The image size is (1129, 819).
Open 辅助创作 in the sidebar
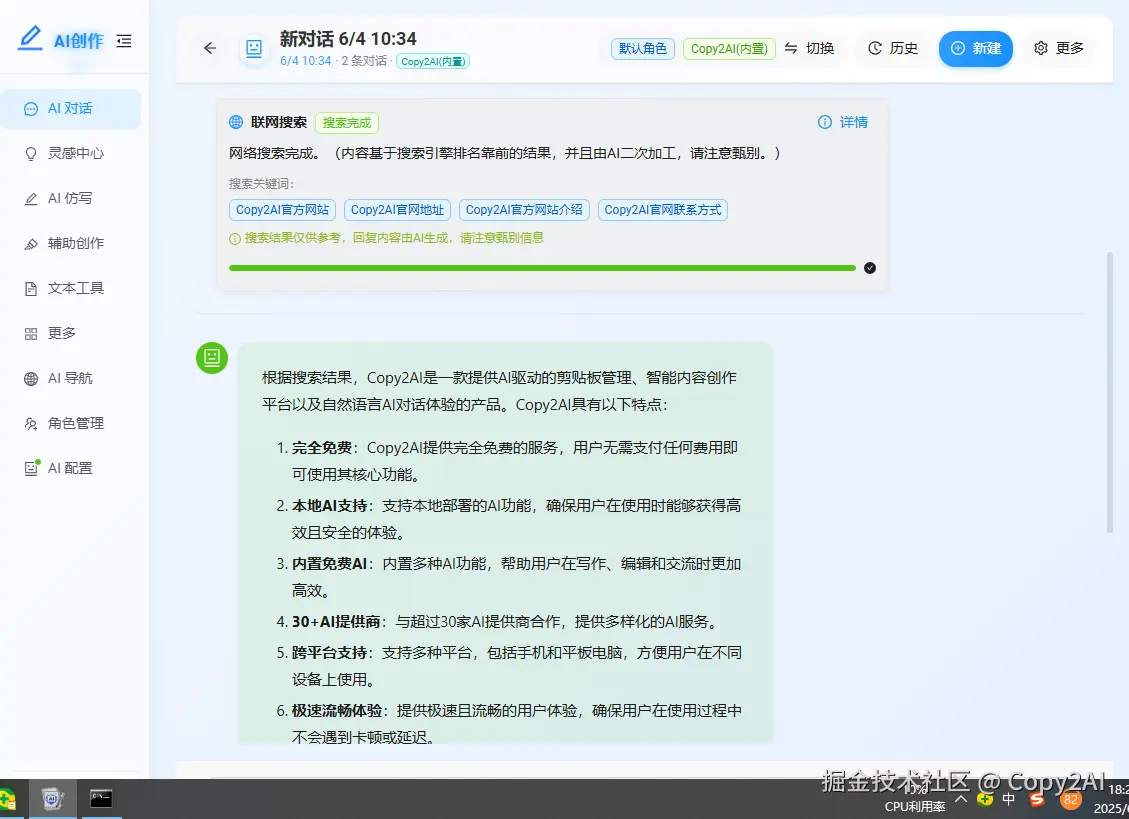click(71, 243)
